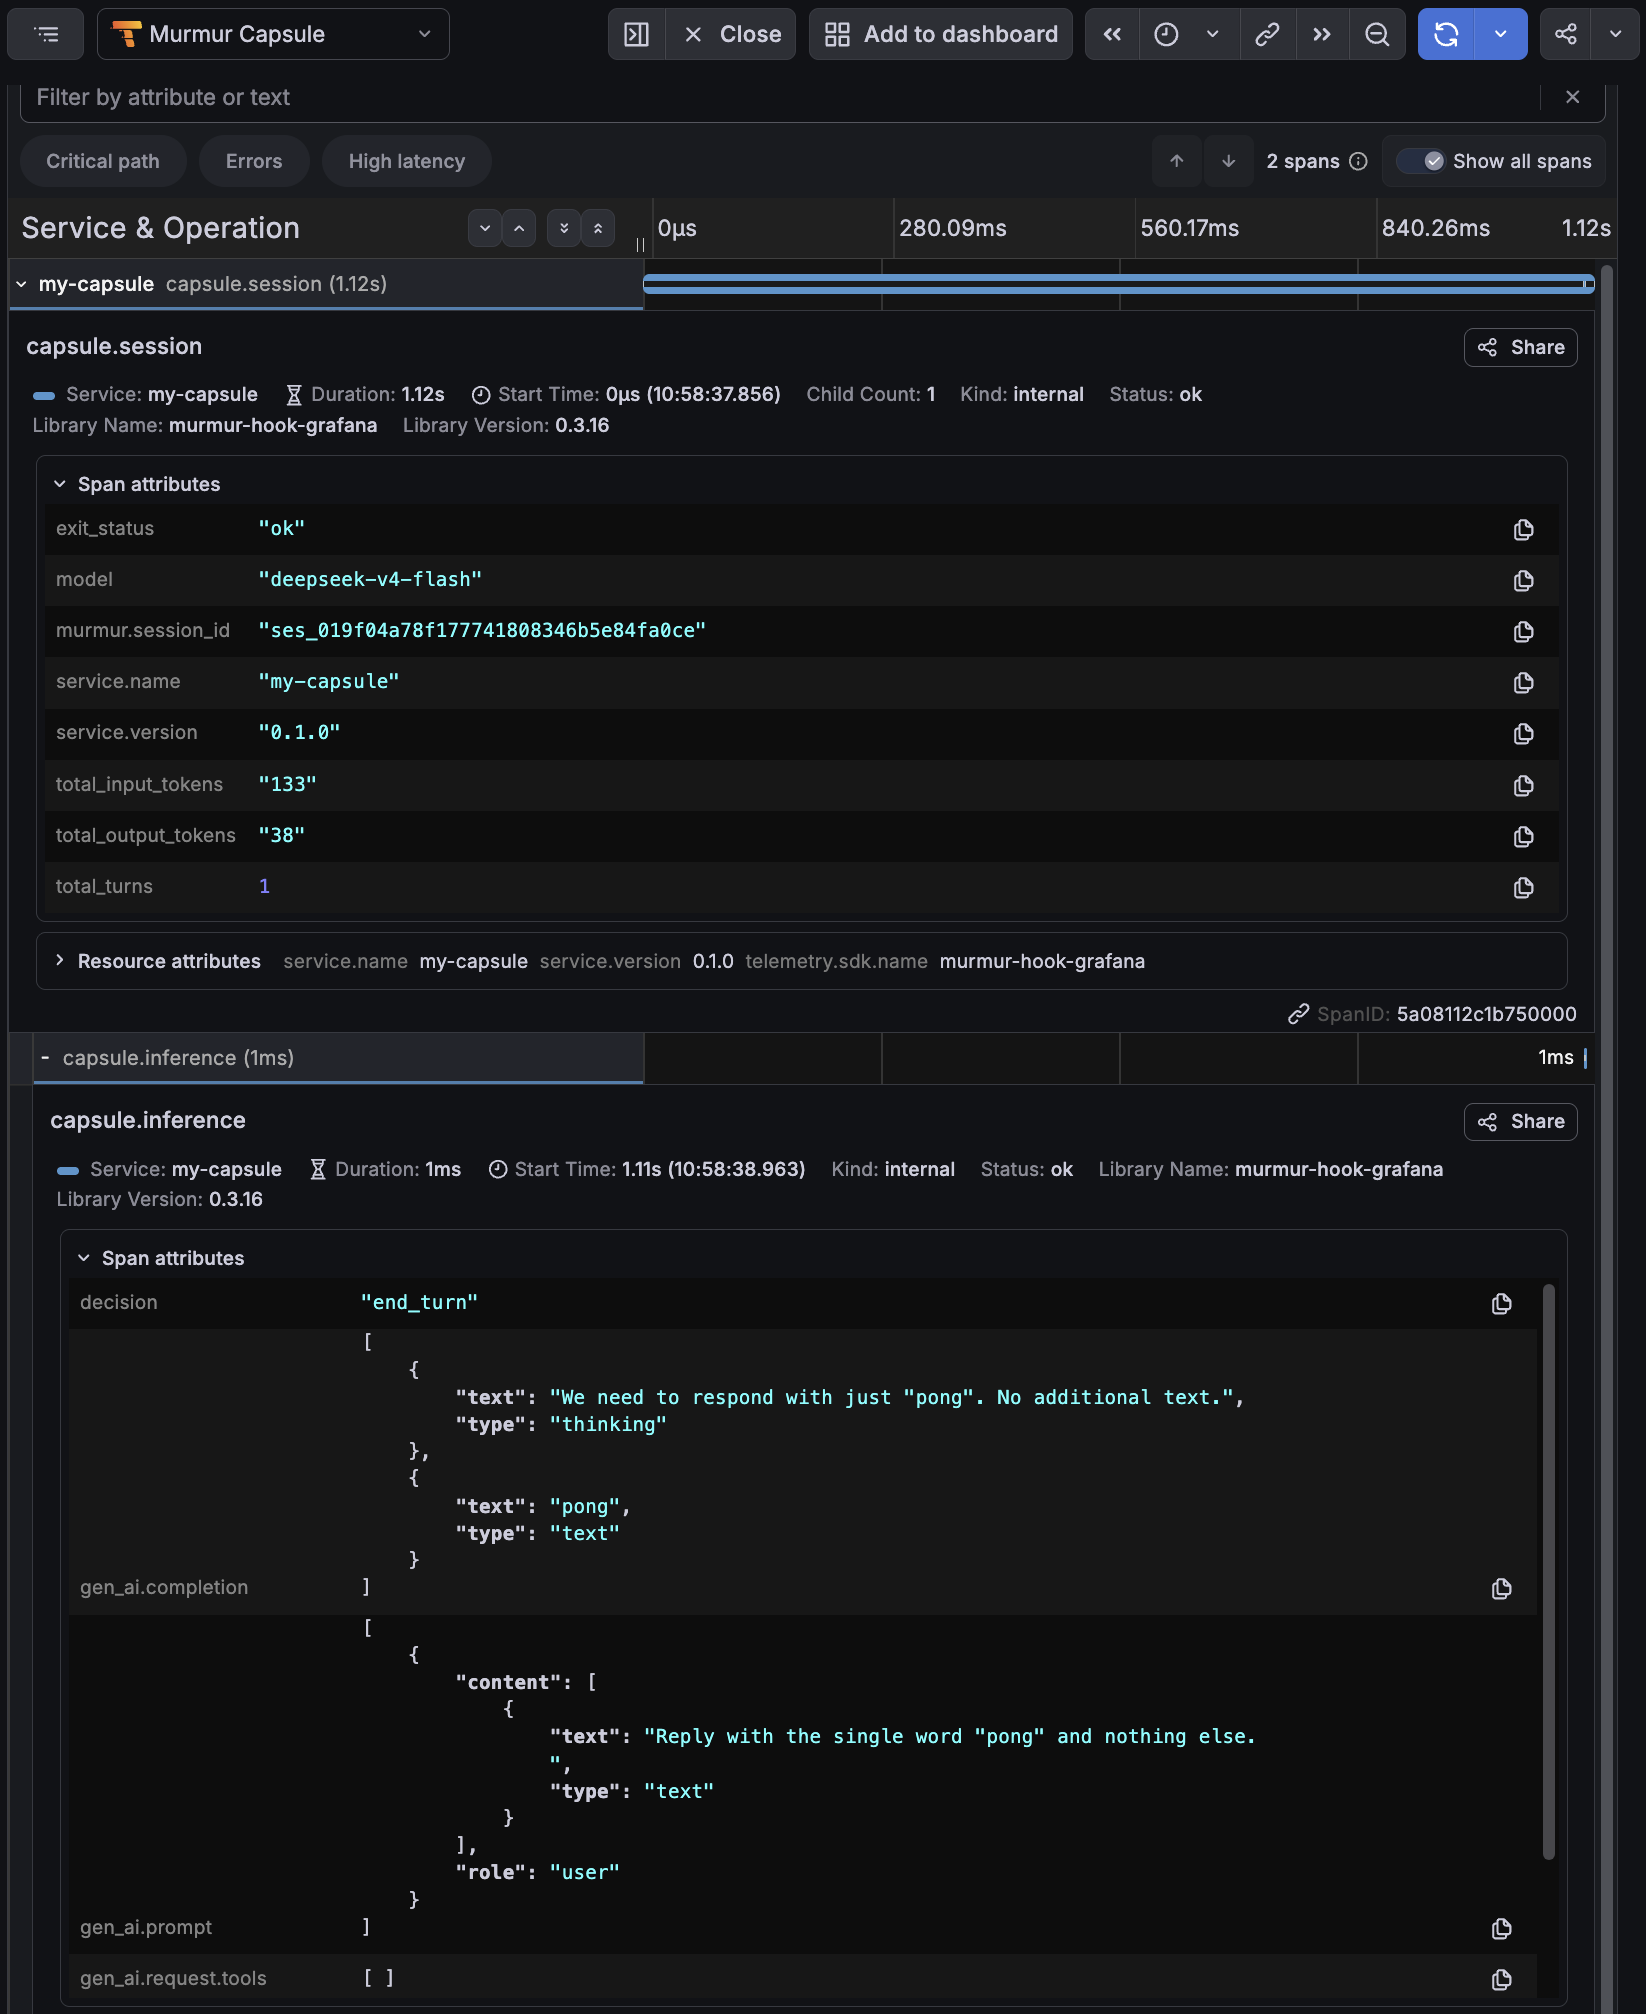Open the time picker clock icon
This screenshot has width=1646, height=2014.
1166,34
